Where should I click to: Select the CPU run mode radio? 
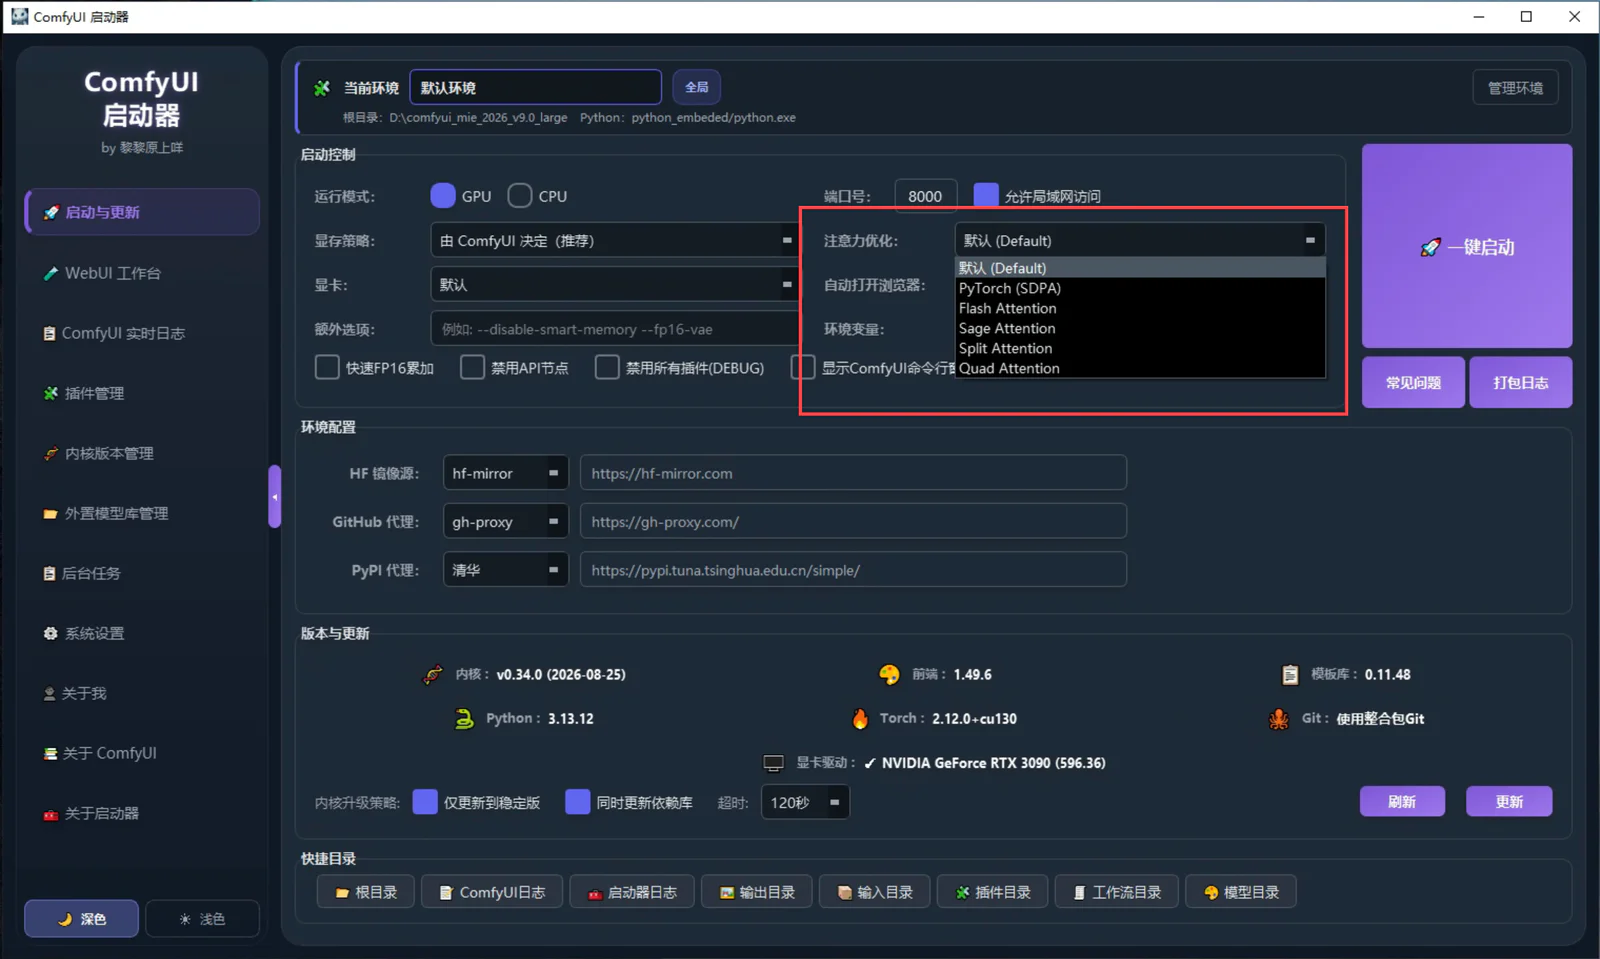[520, 196]
